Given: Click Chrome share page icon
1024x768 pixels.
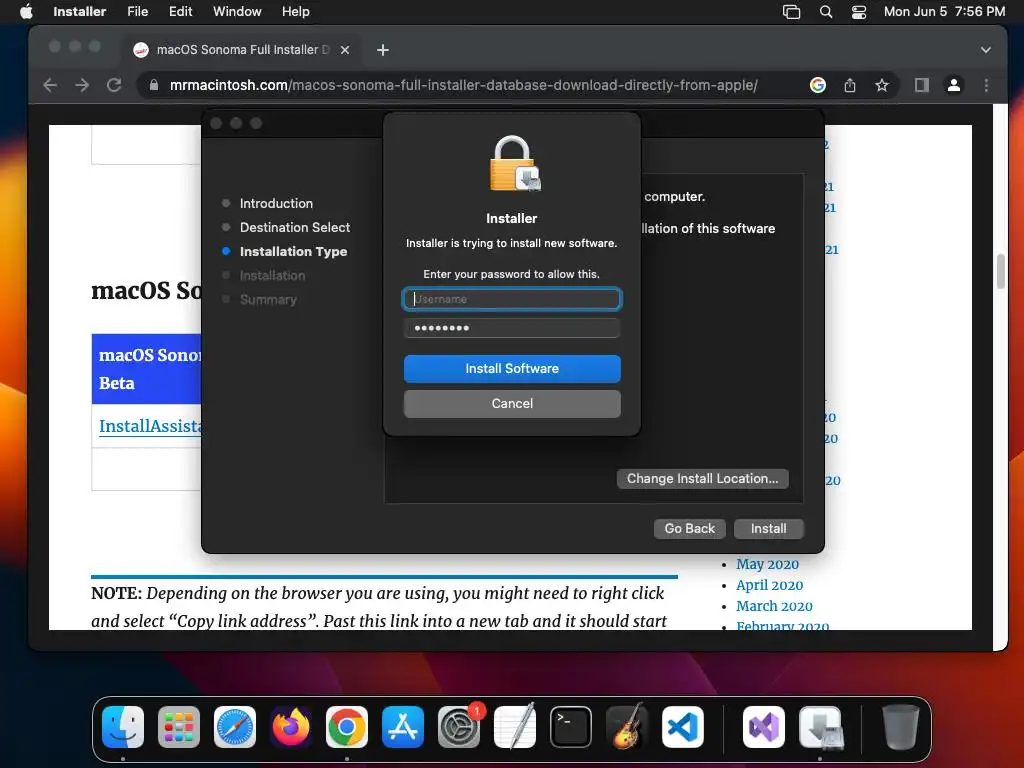Looking at the screenshot, I should (850, 85).
